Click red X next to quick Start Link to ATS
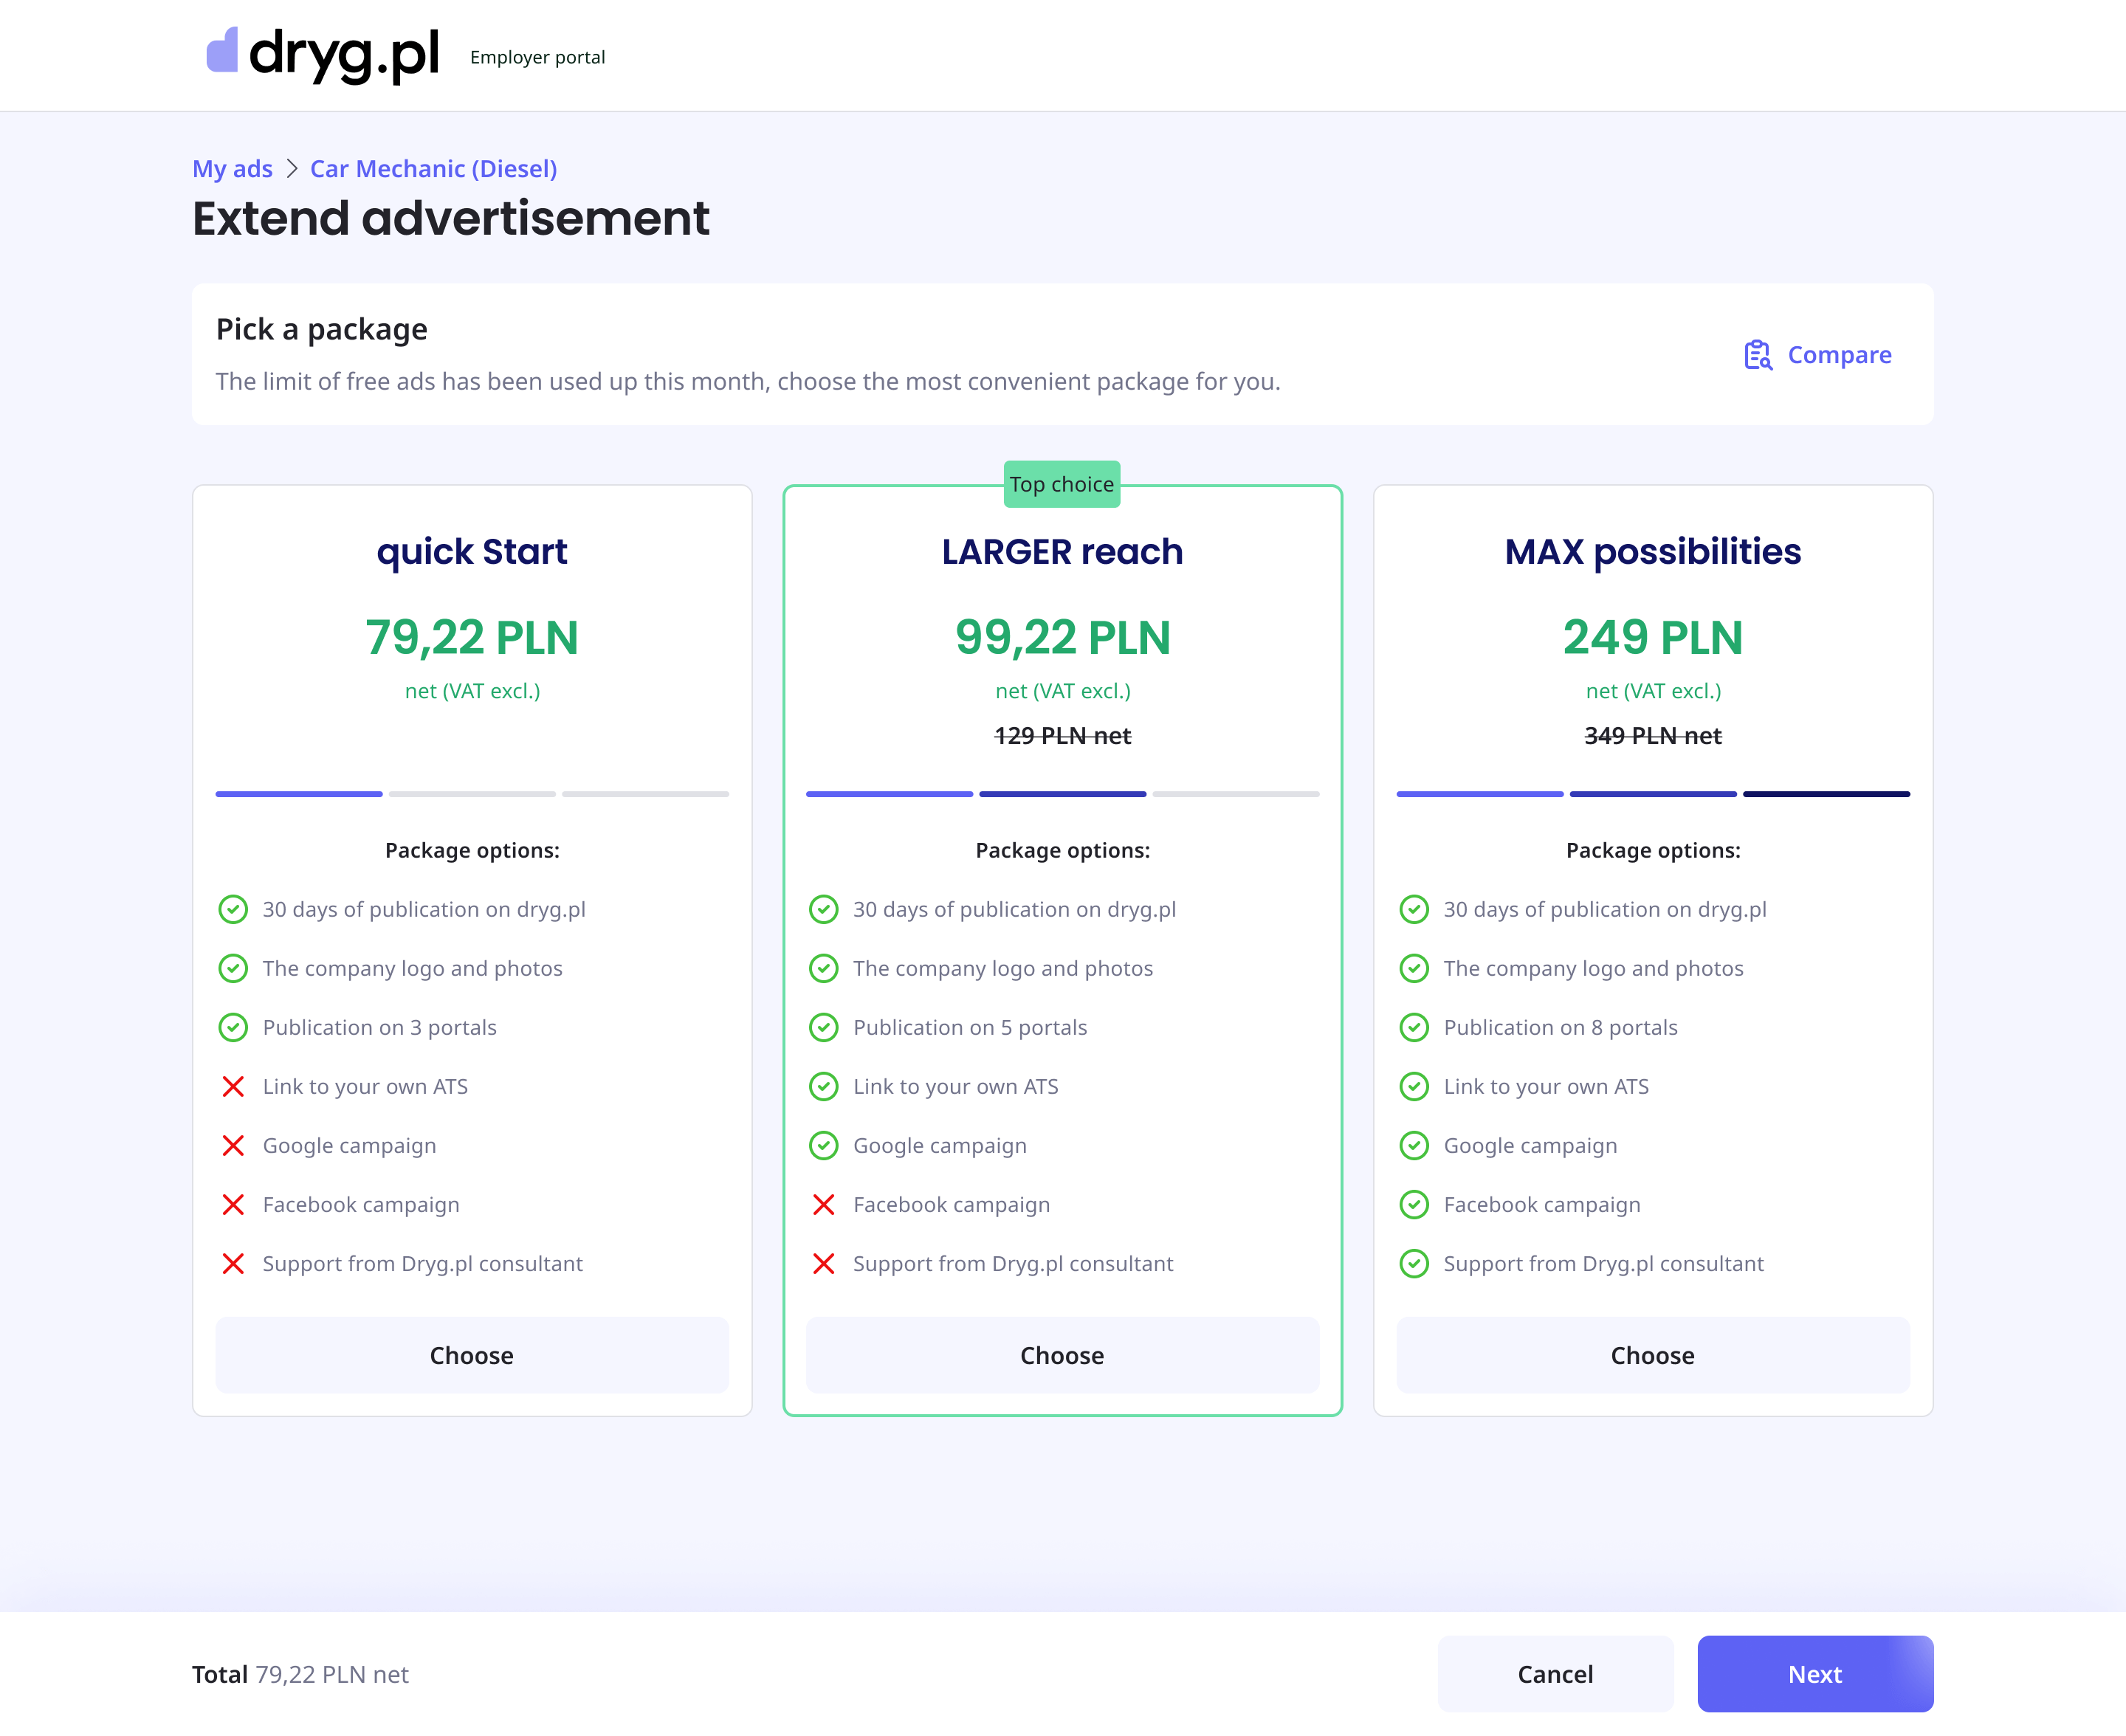 click(x=233, y=1086)
